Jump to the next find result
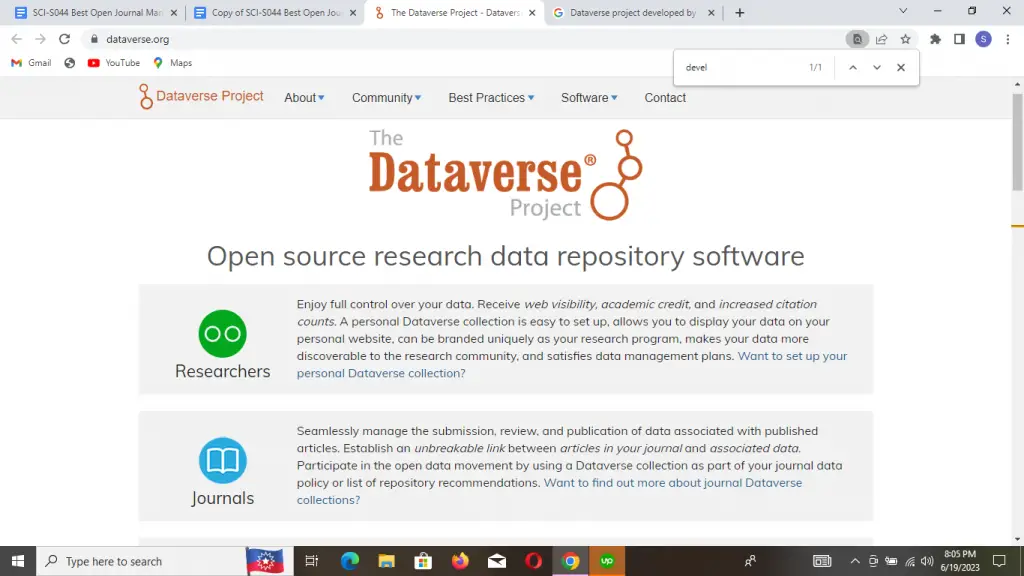This screenshot has width=1024, height=576. pos(877,68)
